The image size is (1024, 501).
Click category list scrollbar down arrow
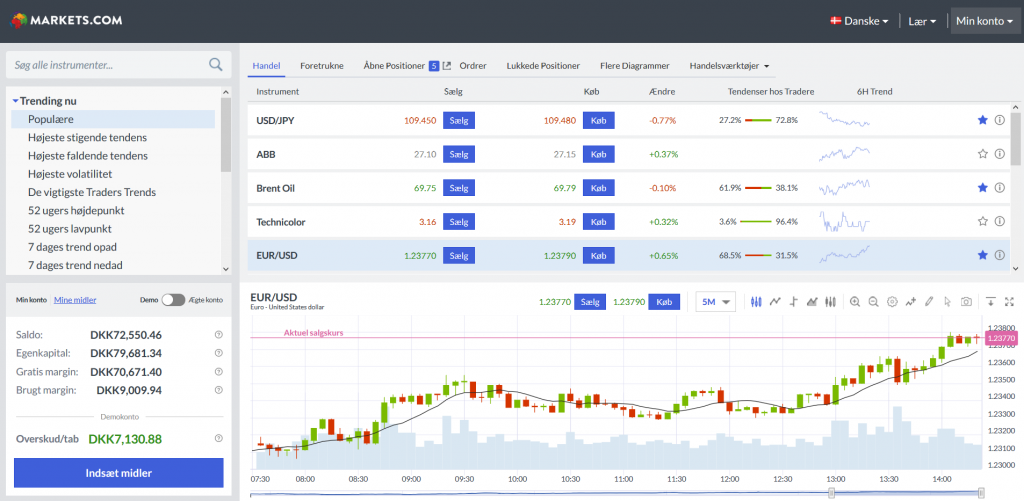(226, 268)
